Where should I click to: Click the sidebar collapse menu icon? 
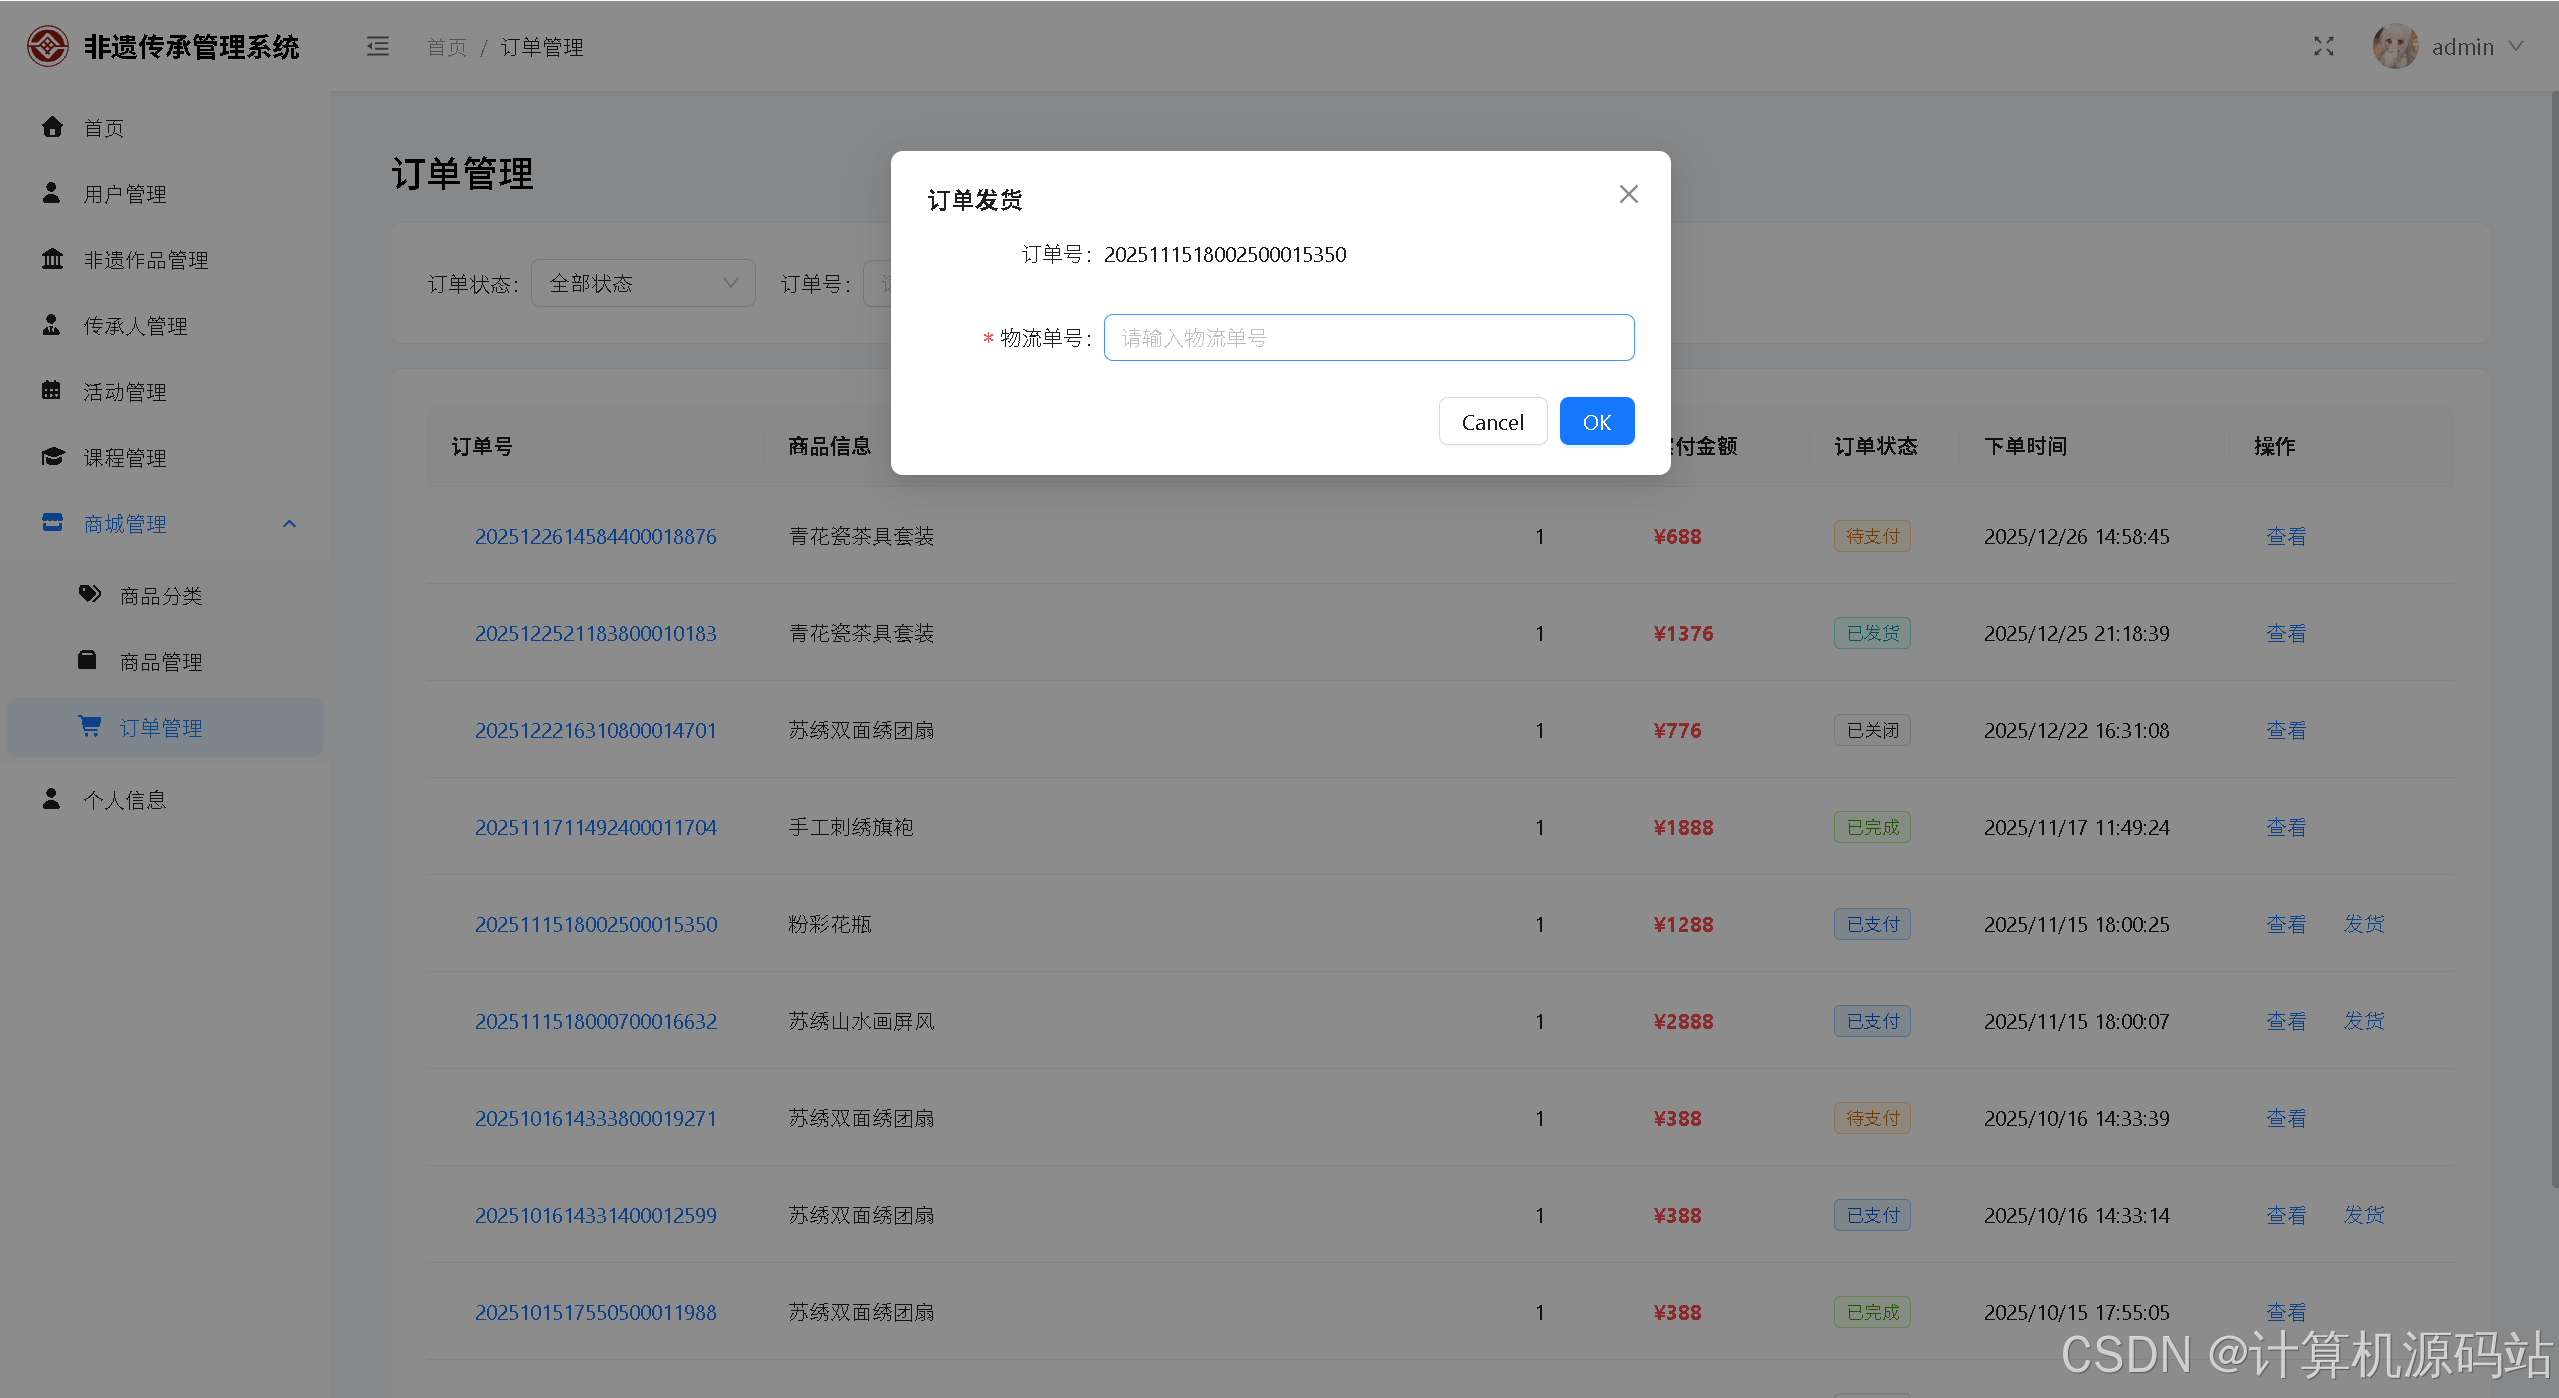377,47
